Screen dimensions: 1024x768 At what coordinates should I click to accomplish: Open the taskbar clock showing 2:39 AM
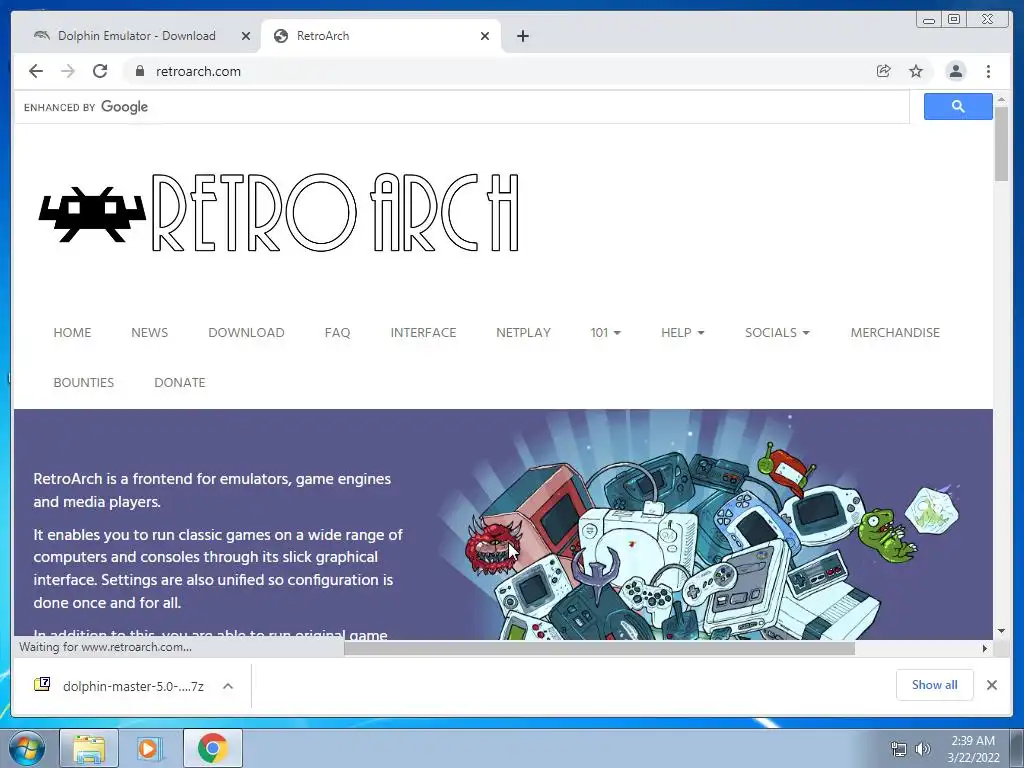click(973, 748)
